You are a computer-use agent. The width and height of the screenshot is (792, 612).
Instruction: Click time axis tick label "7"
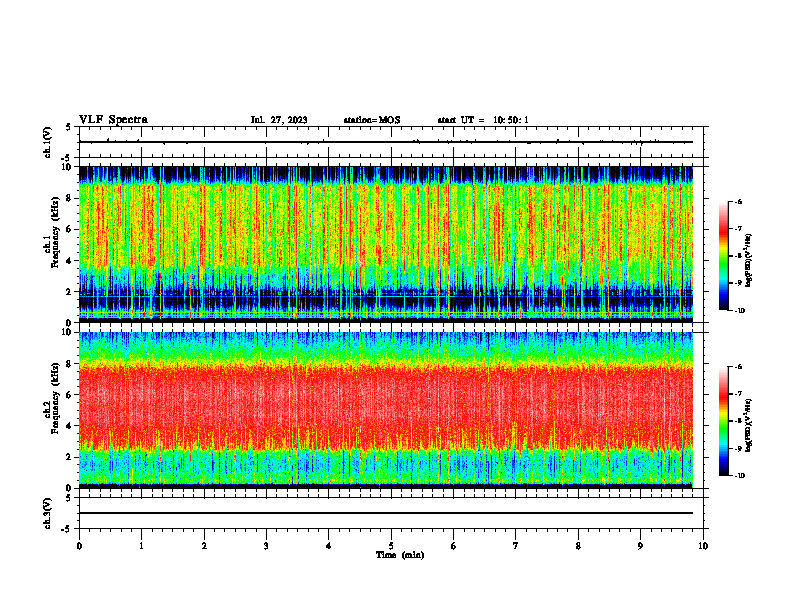point(516,546)
